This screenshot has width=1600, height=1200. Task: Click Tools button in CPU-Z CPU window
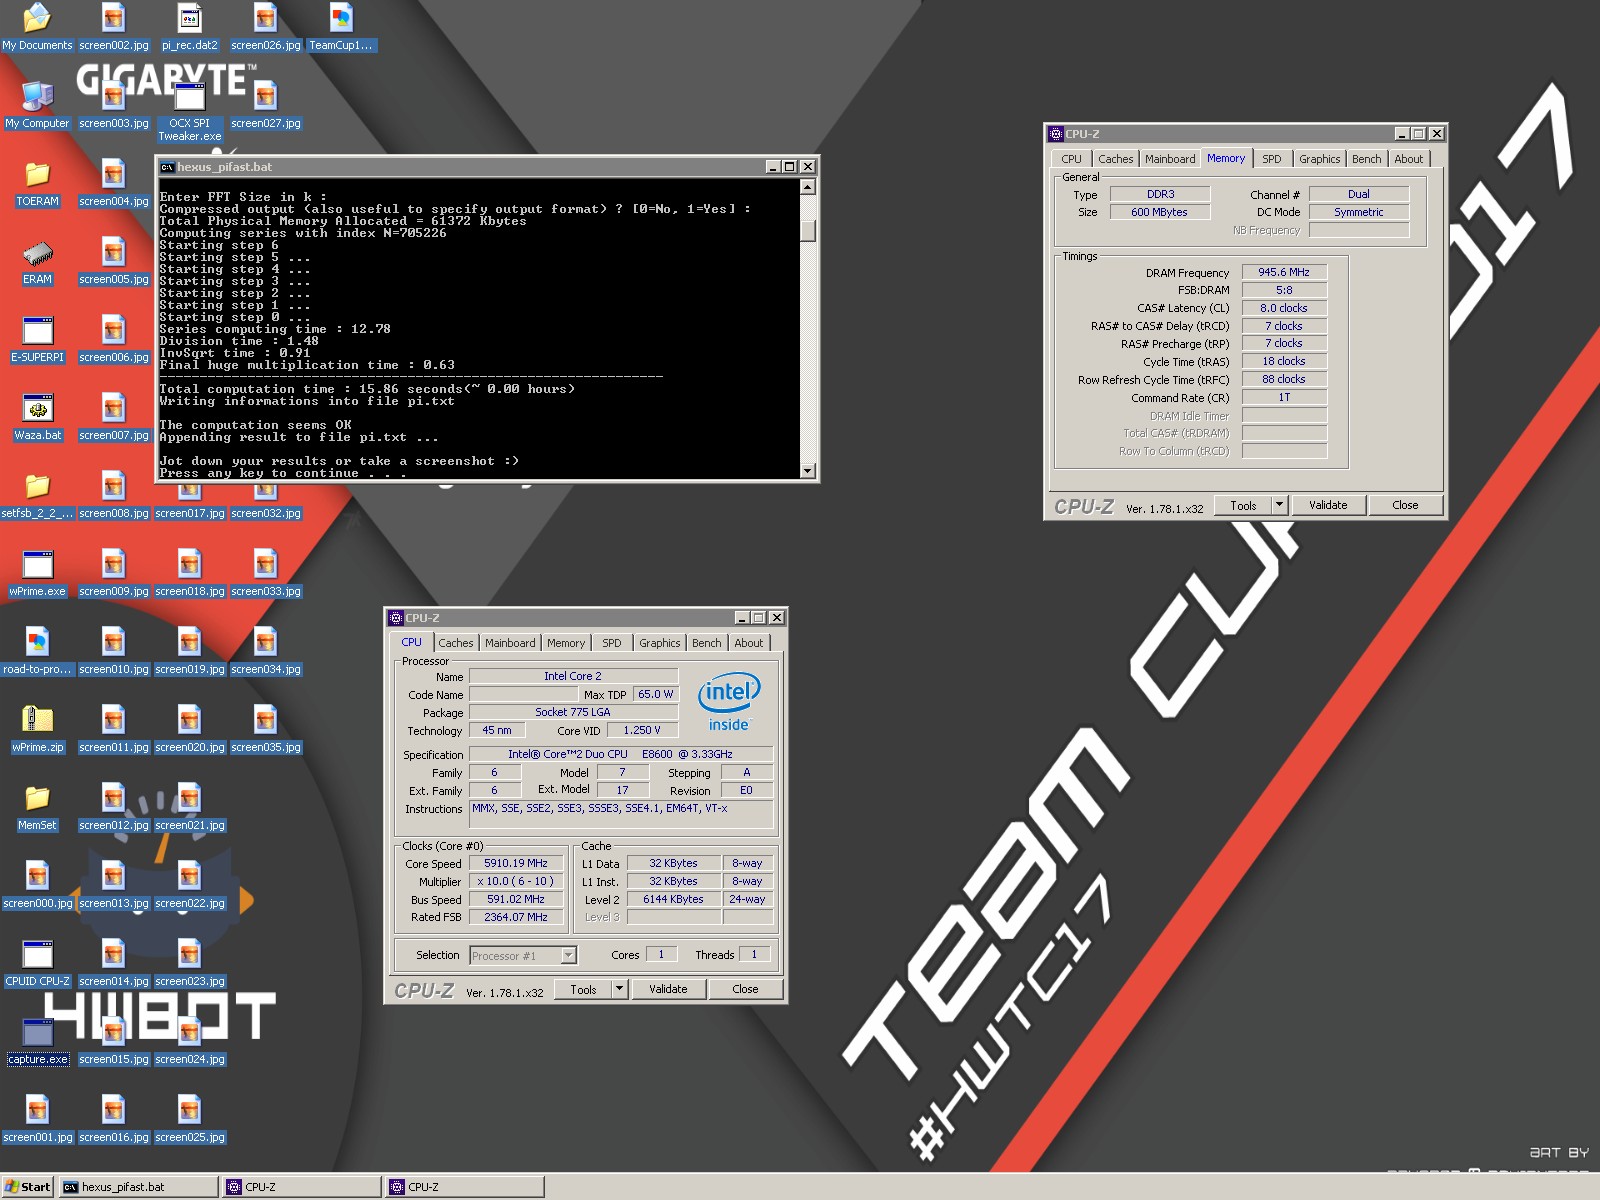(583, 989)
